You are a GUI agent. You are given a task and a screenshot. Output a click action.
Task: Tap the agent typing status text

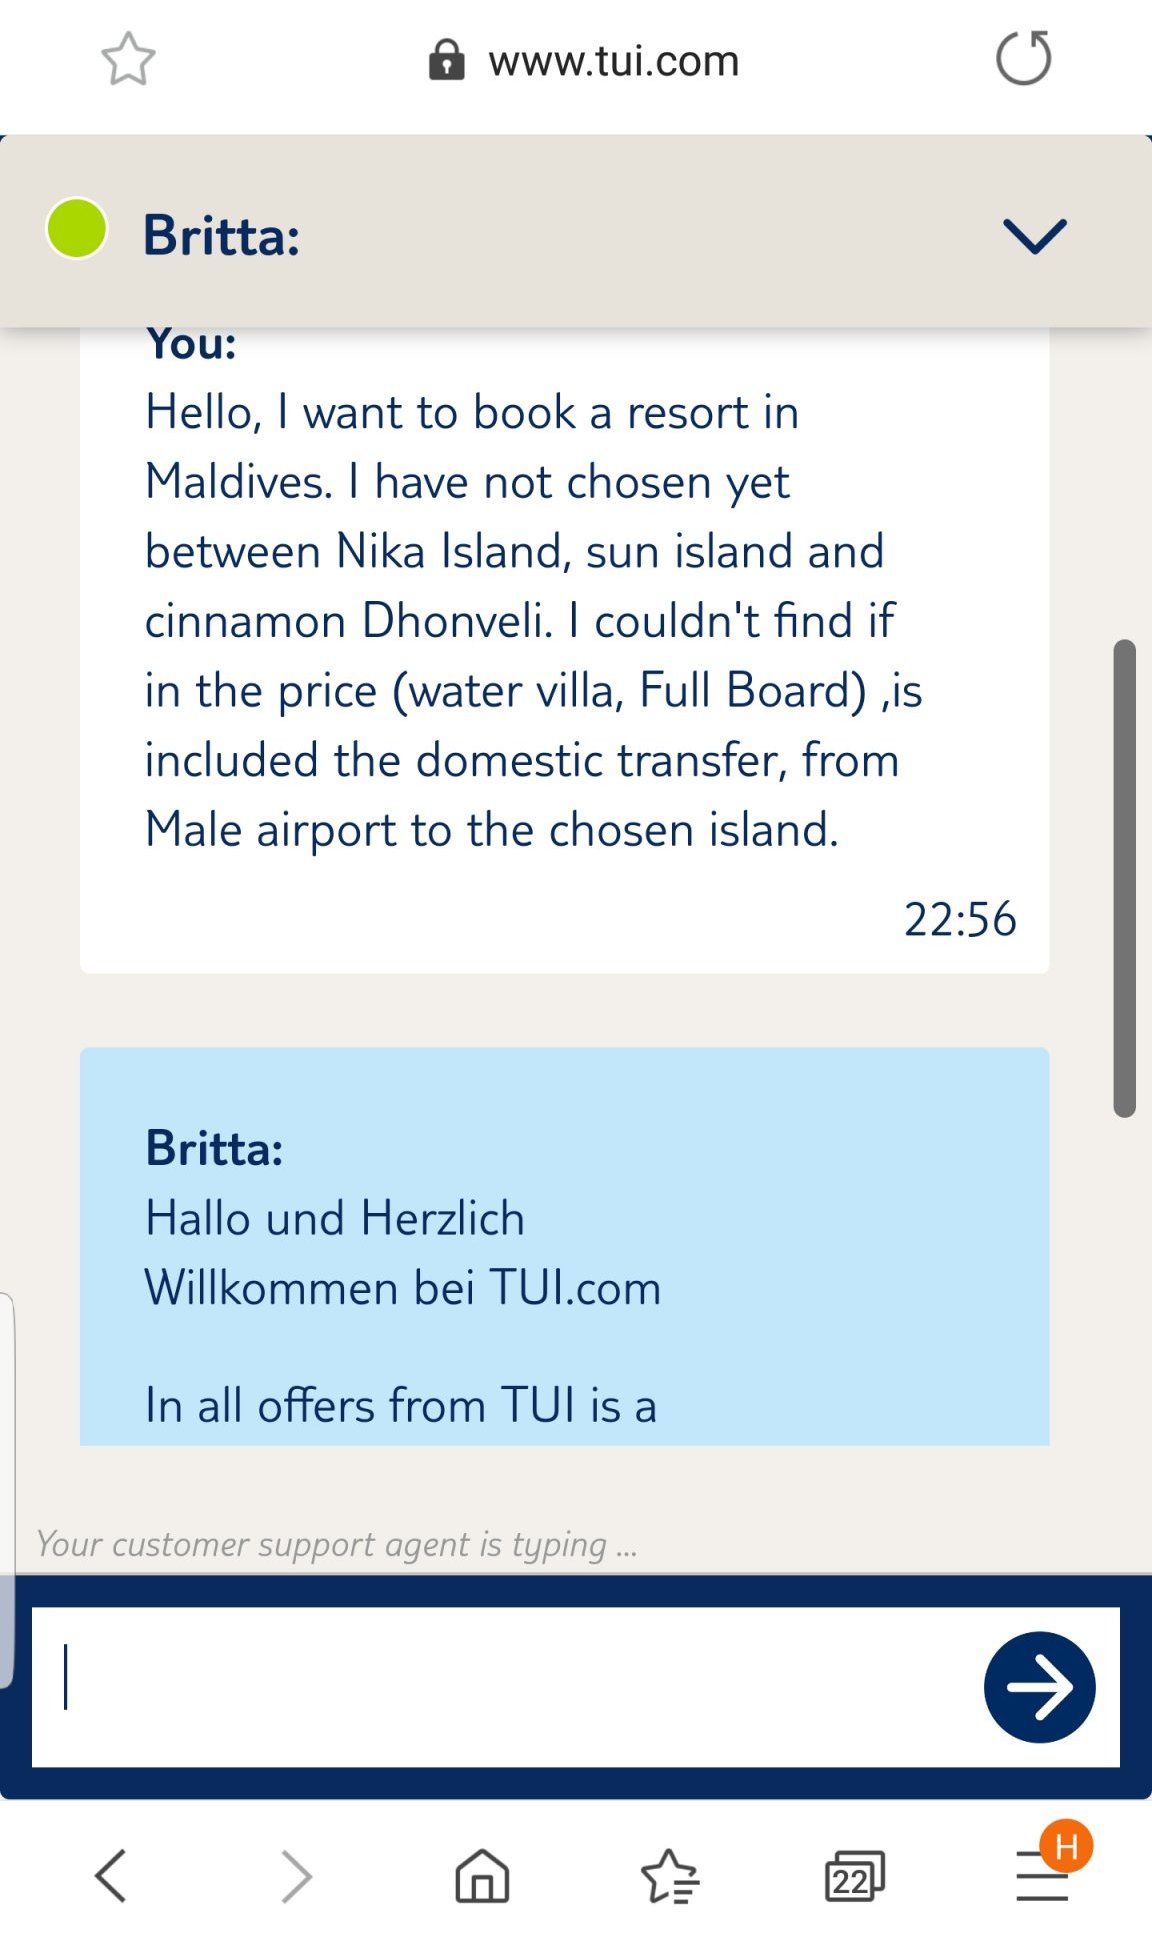337,1545
